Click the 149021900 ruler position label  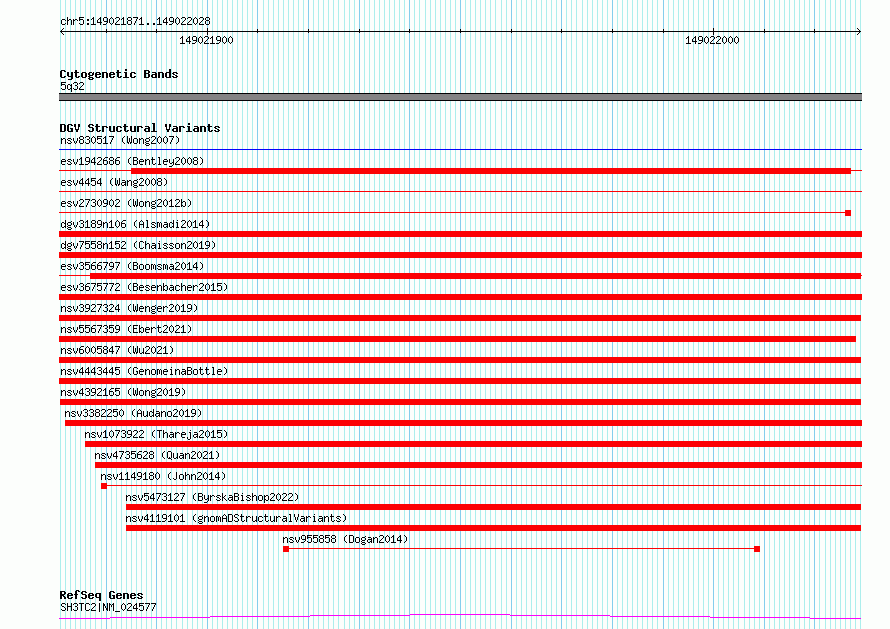coord(206,40)
